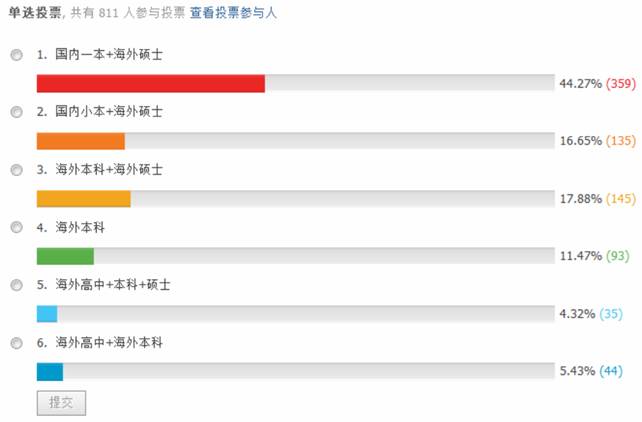Click the vote count (145)
Image resolution: width=642 pixels, height=422 pixels.
click(x=621, y=199)
